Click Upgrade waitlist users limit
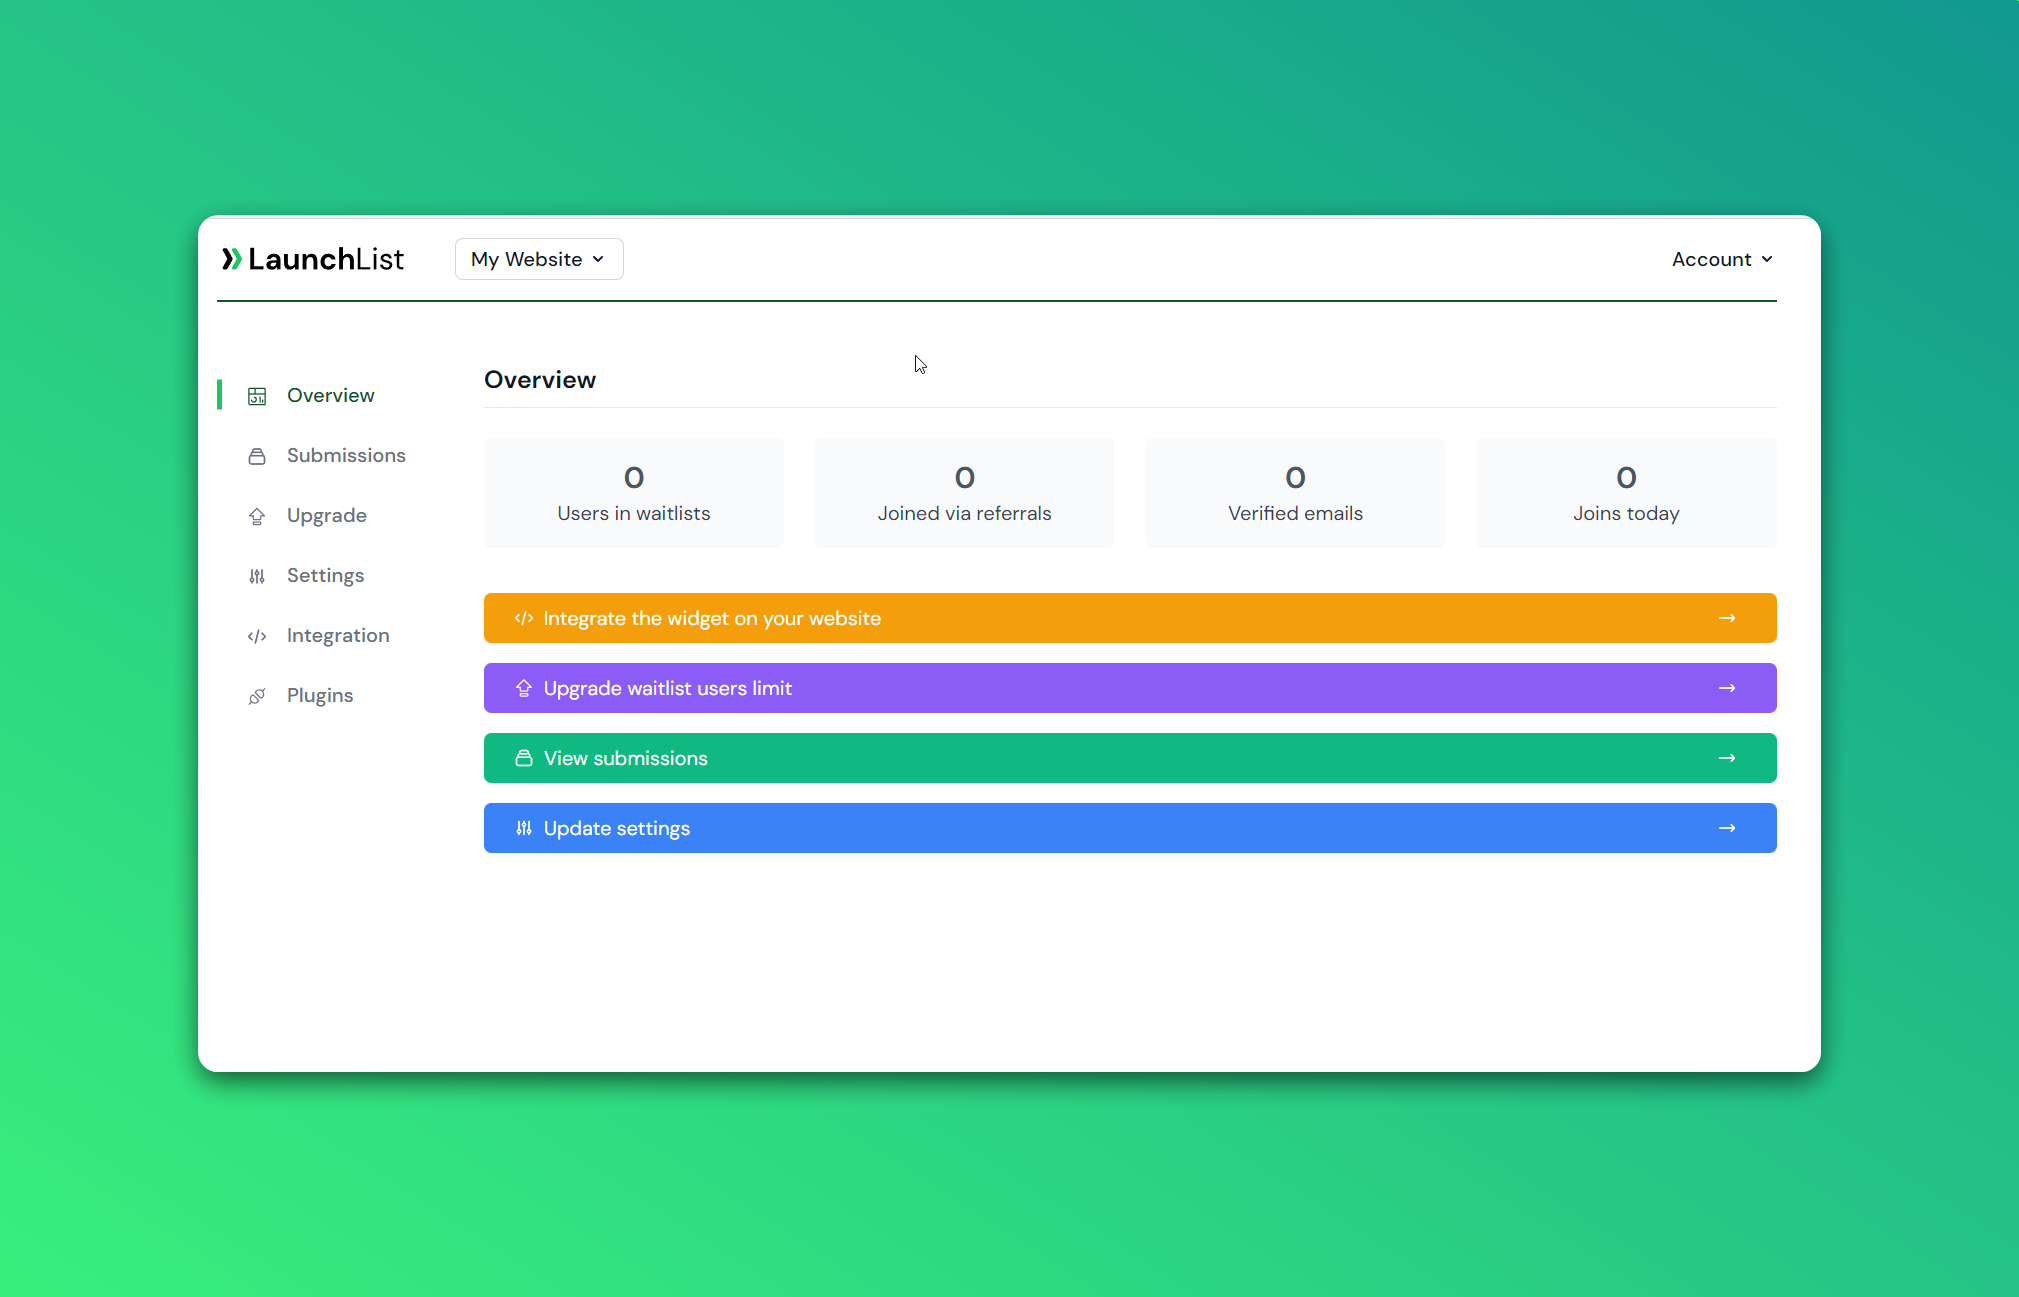 pos(668,688)
